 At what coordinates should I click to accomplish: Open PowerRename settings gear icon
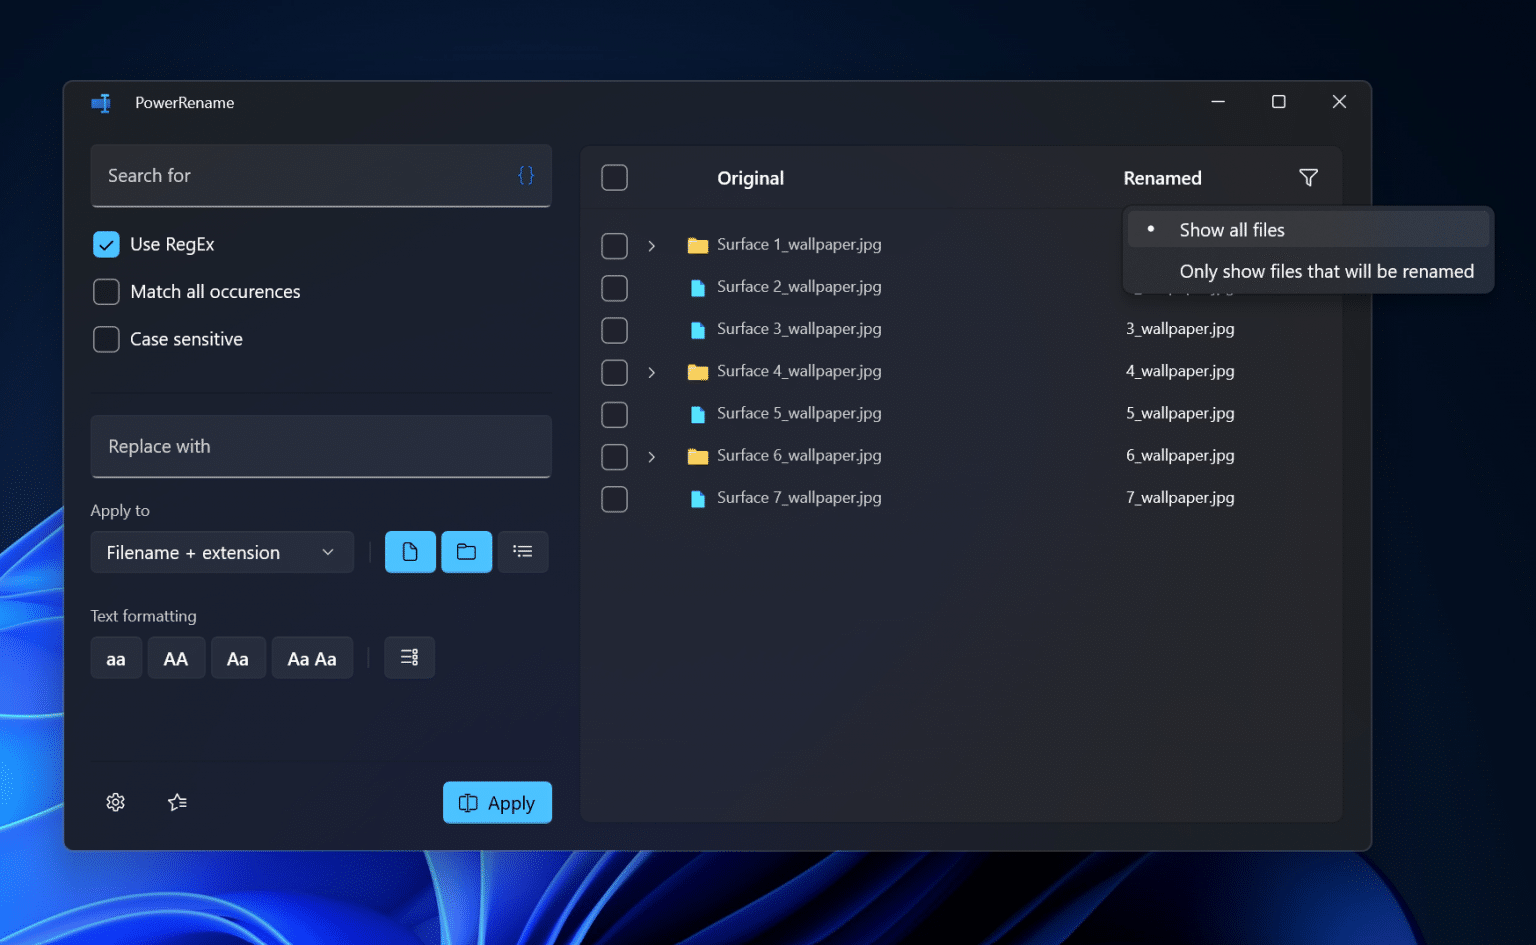coord(116,802)
